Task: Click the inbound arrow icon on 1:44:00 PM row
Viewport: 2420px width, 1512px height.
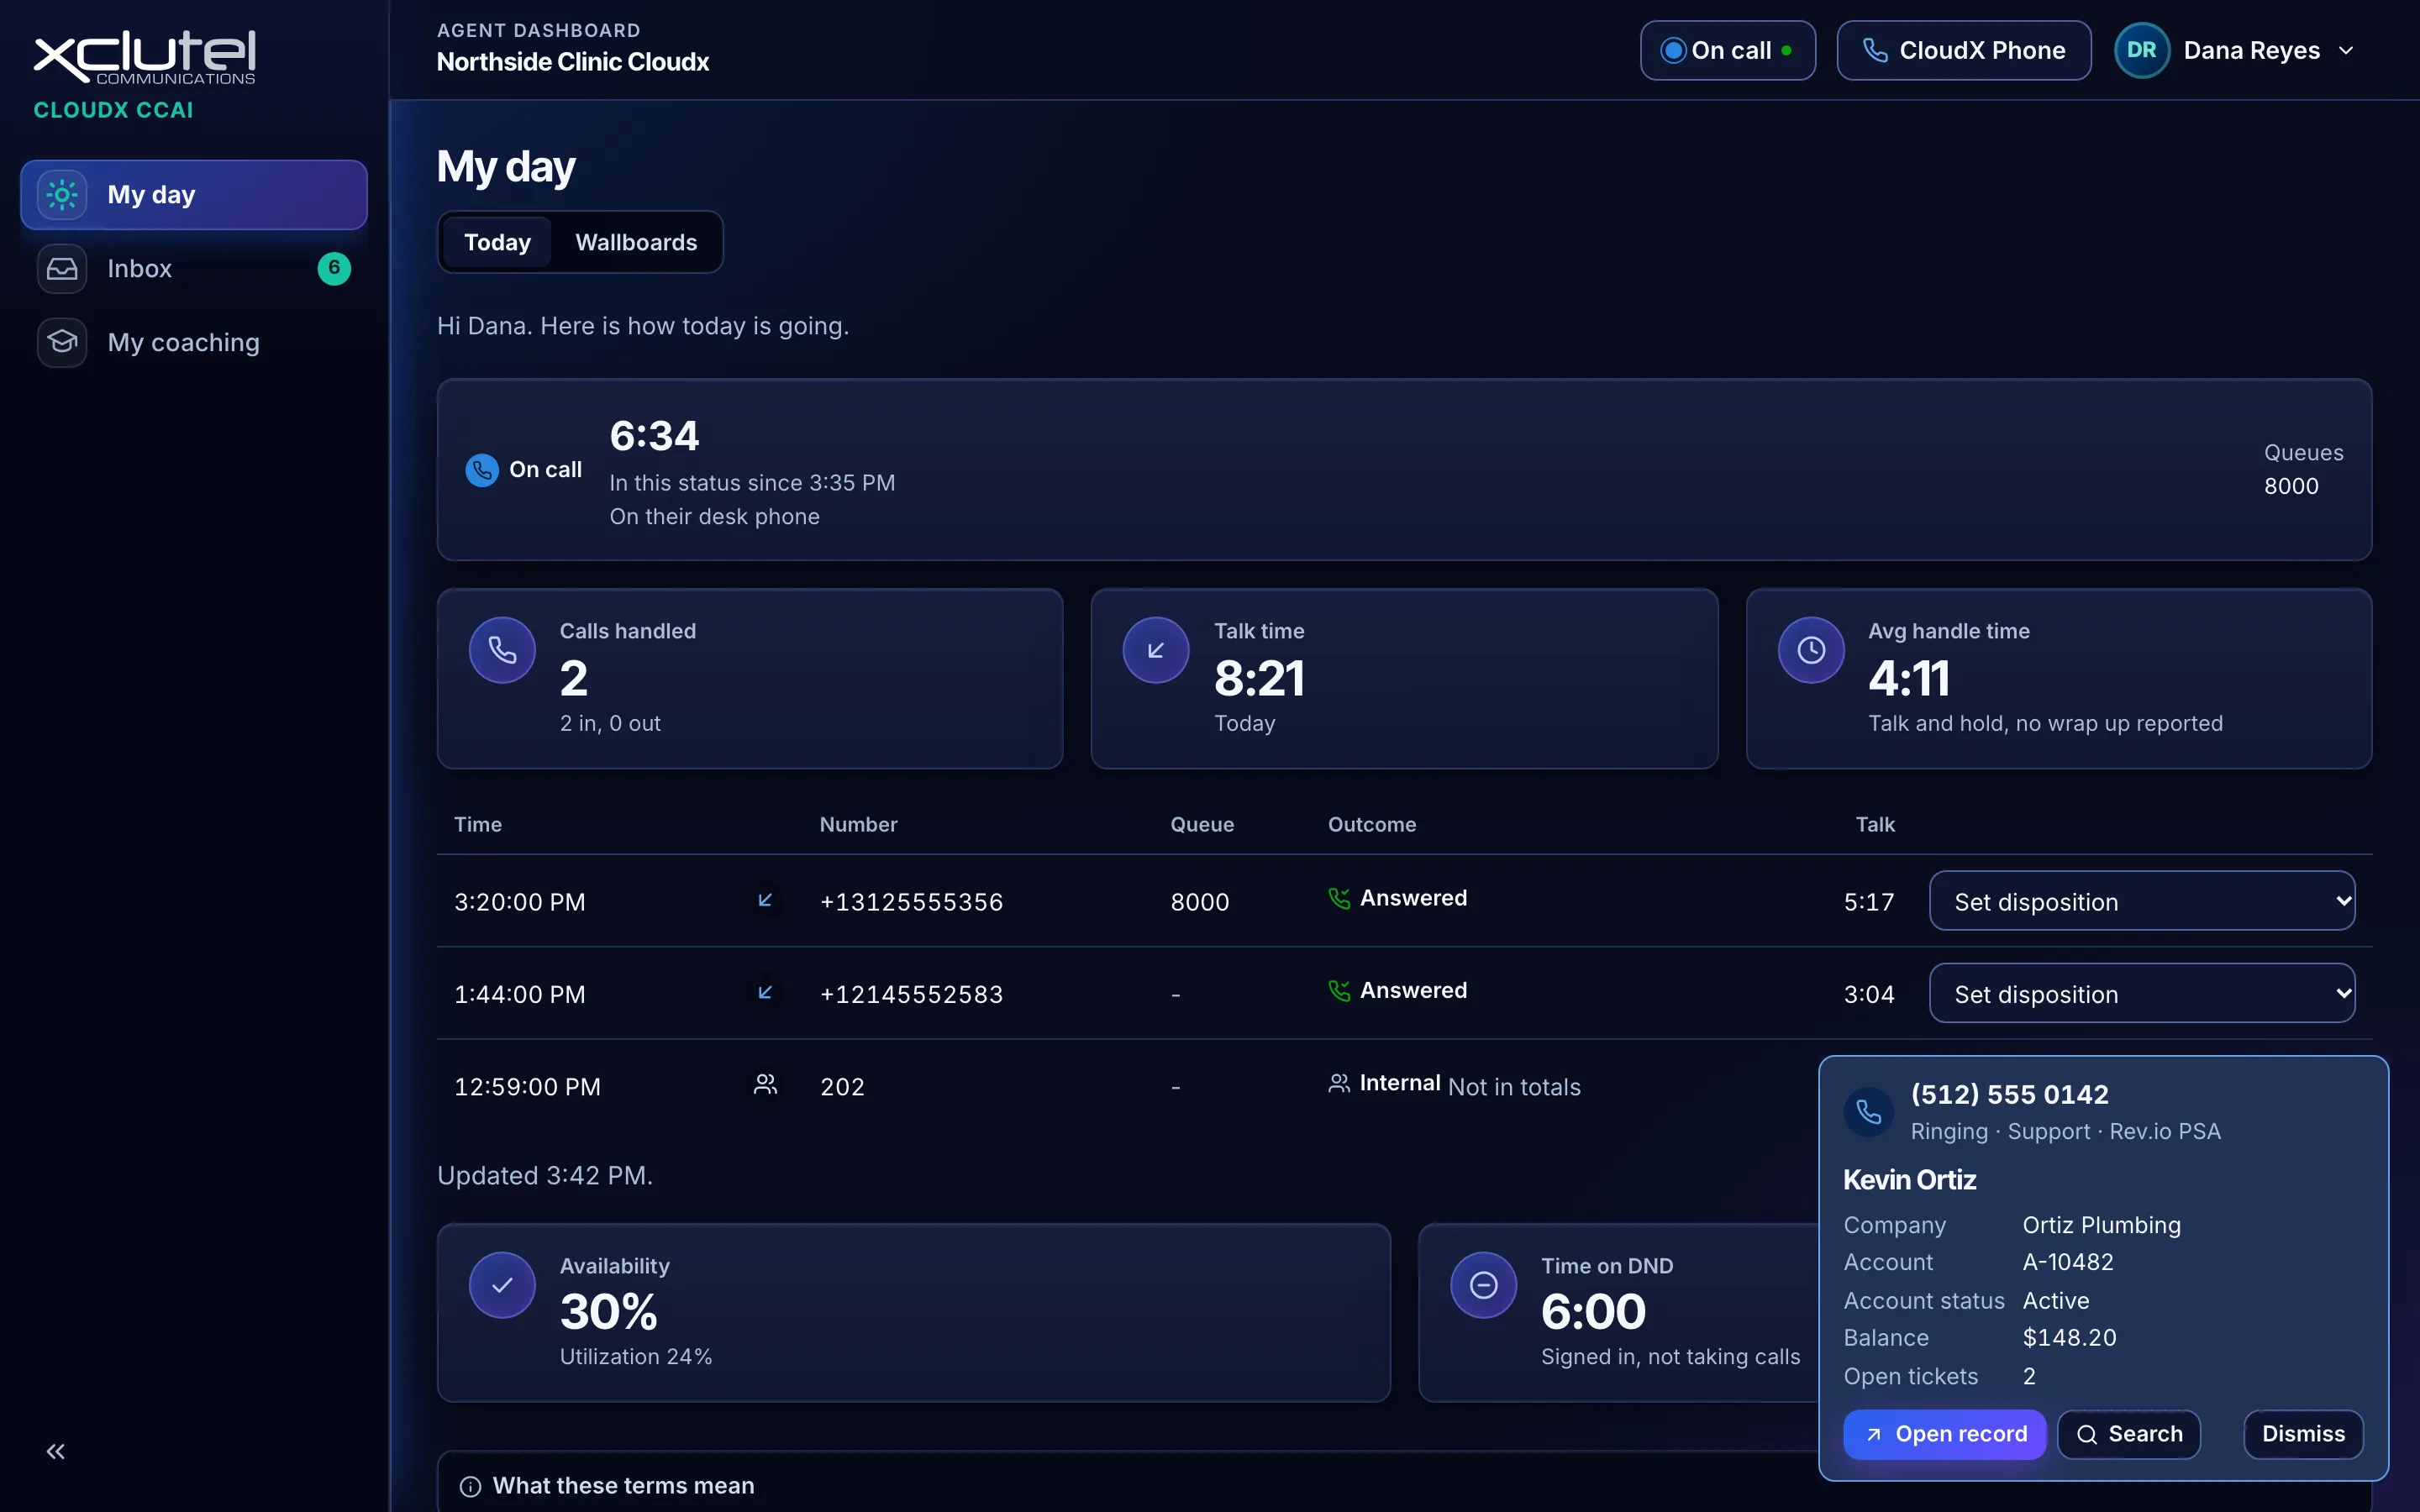Action: [765, 992]
